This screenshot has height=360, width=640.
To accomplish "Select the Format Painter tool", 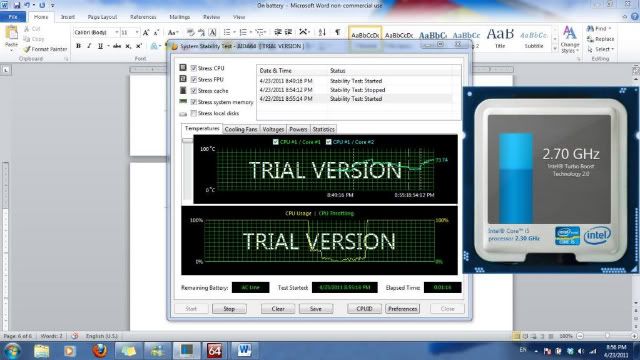I will [x=45, y=49].
